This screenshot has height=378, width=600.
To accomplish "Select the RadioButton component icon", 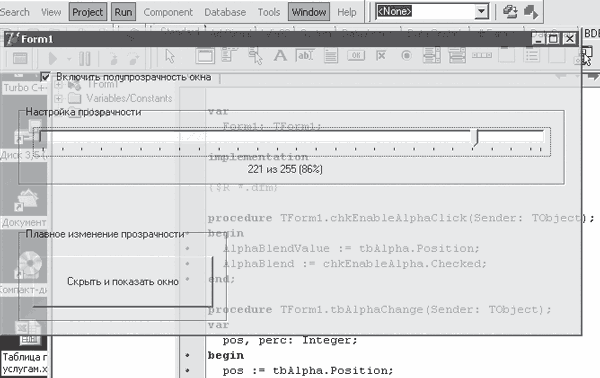I will (406, 56).
